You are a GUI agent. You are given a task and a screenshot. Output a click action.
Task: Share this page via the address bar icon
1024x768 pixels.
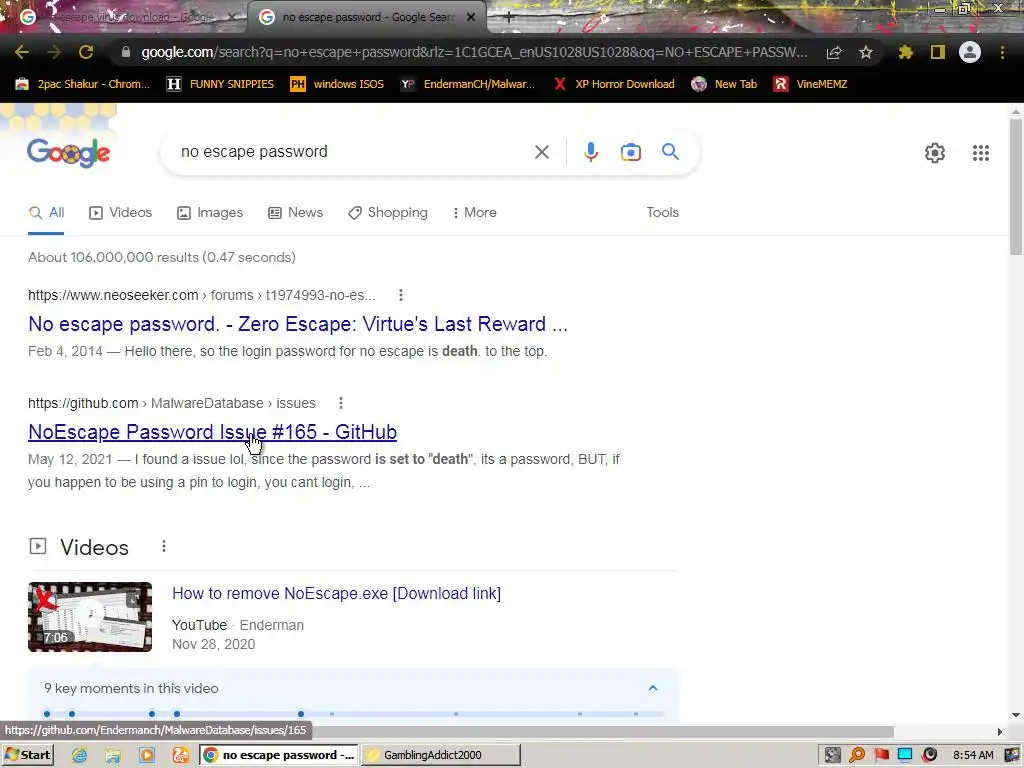[x=834, y=52]
